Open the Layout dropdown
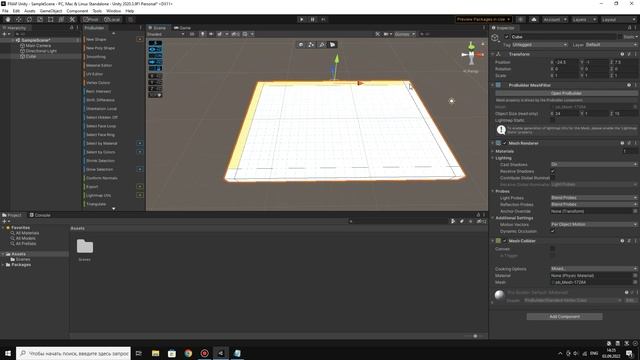 618,19
